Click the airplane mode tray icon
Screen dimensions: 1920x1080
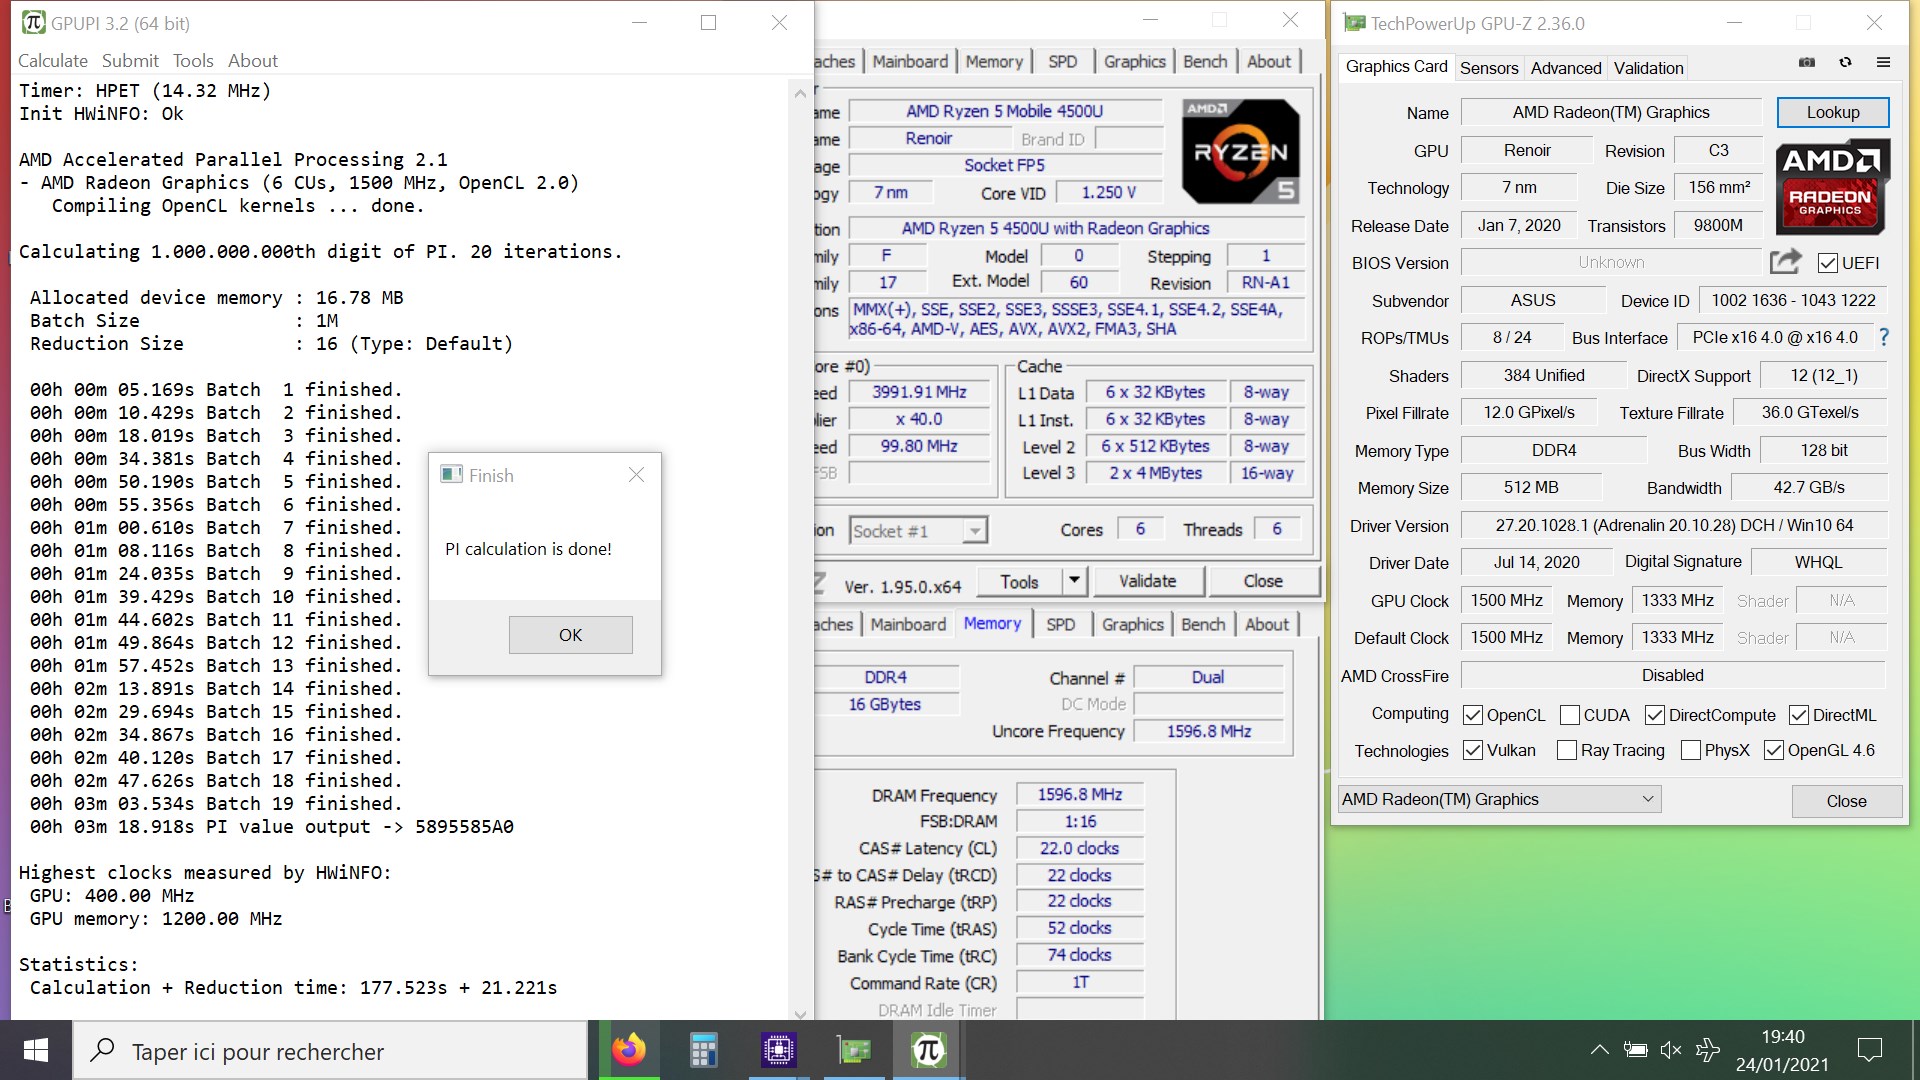(1708, 1050)
